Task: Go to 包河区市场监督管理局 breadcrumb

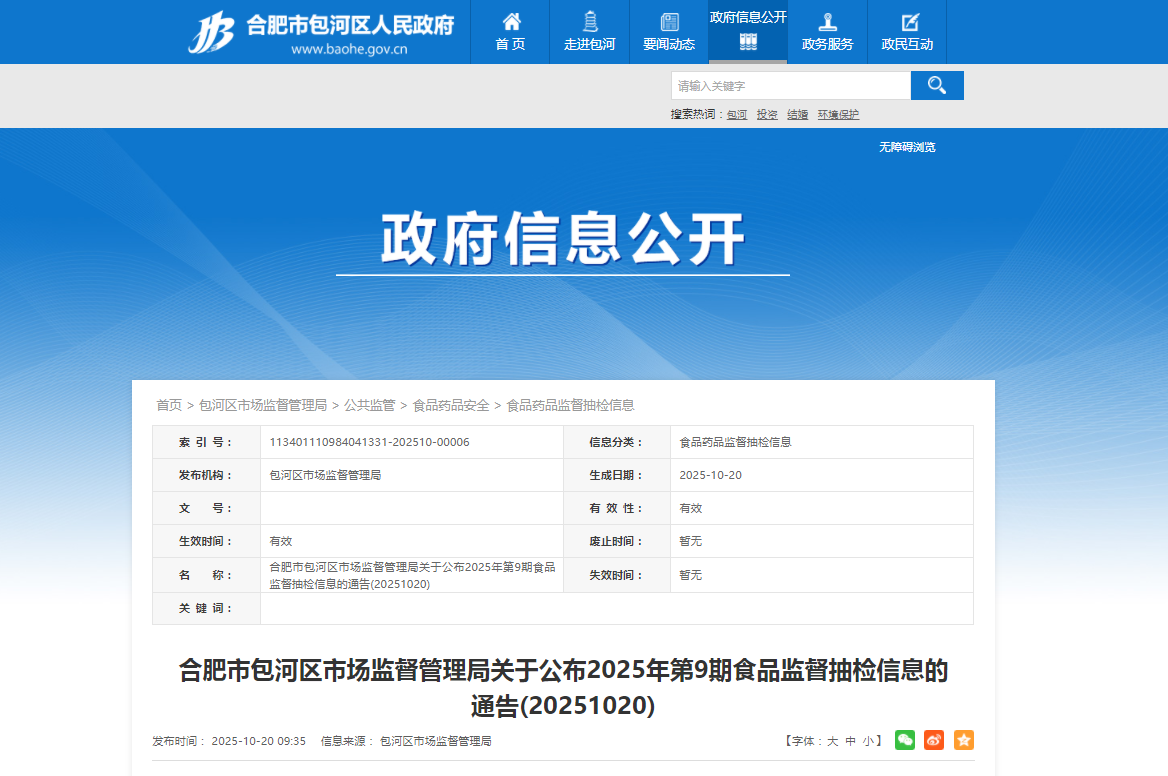Action: pos(263,405)
